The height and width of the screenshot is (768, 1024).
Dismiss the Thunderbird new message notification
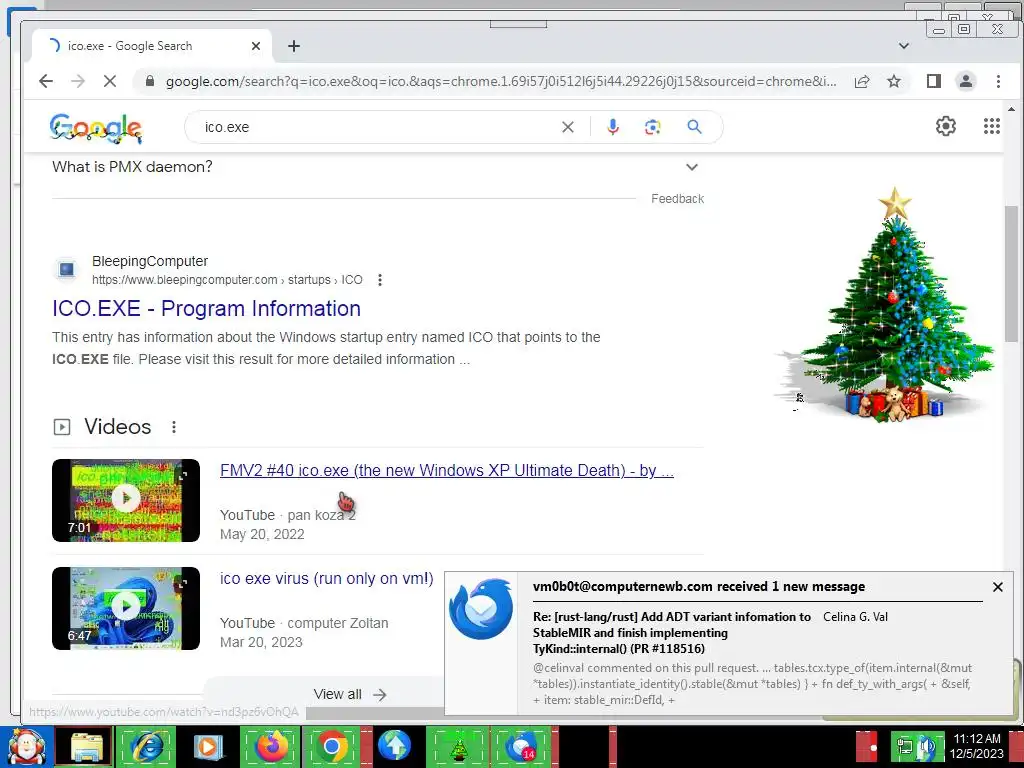point(998,587)
